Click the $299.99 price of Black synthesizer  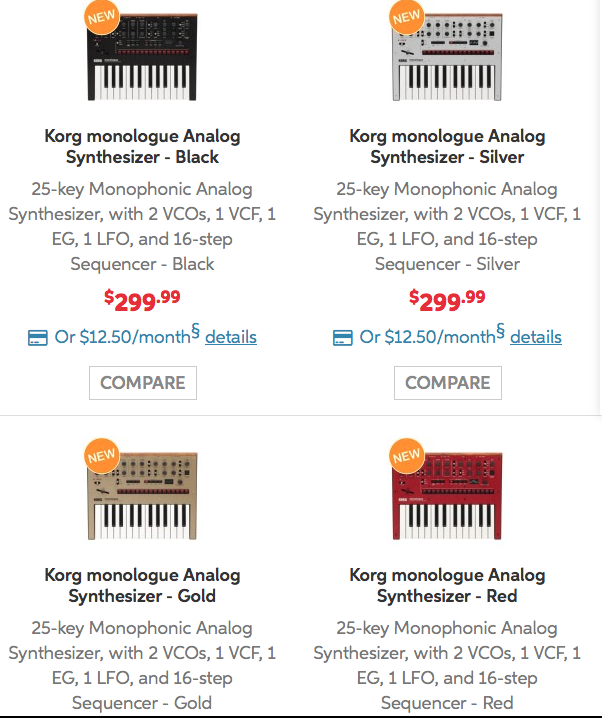pyautogui.click(x=142, y=300)
